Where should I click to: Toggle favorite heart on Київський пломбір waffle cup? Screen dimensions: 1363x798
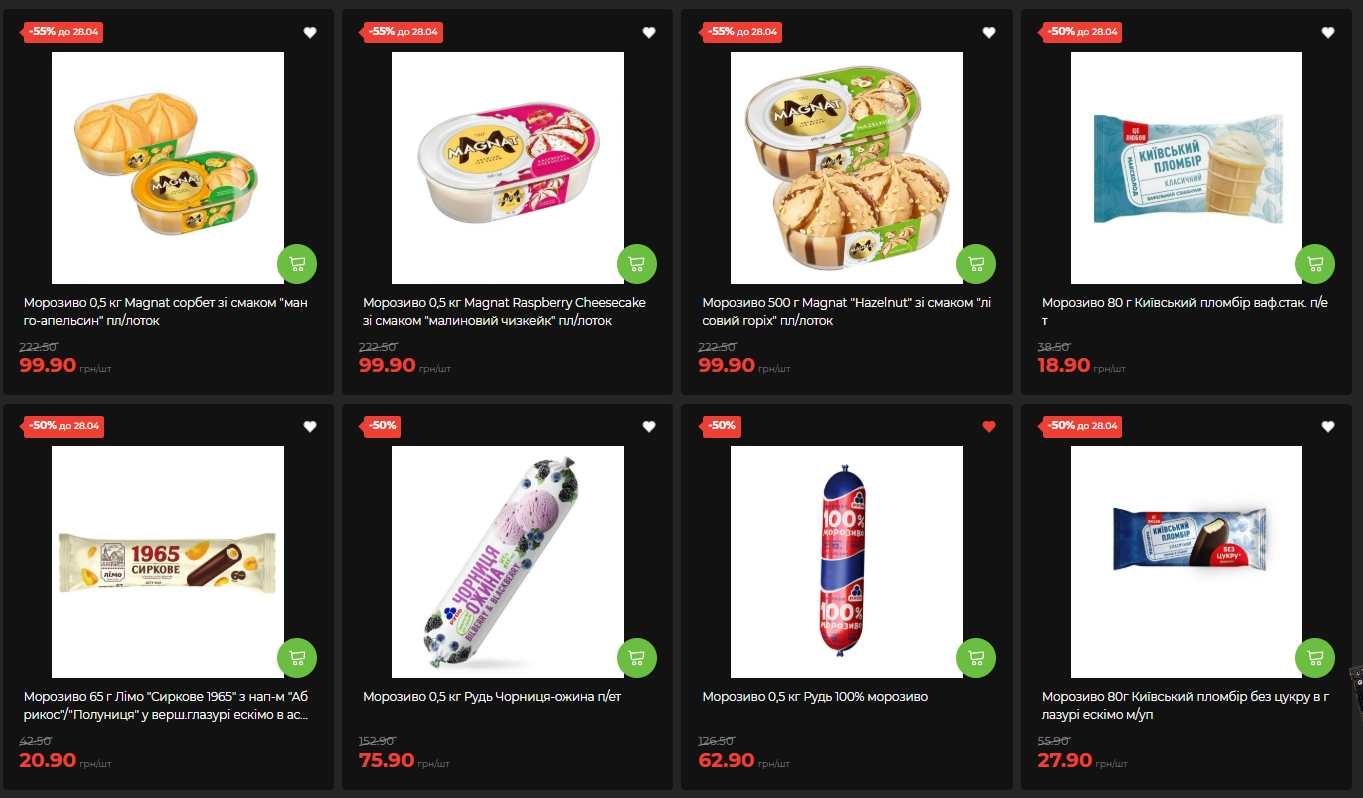pos(1328,32)
